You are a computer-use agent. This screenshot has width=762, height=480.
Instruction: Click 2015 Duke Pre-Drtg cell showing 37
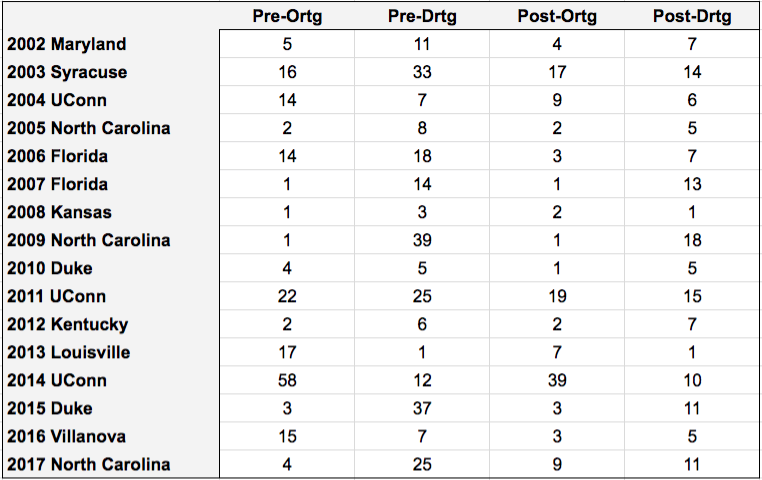[422, 409]
